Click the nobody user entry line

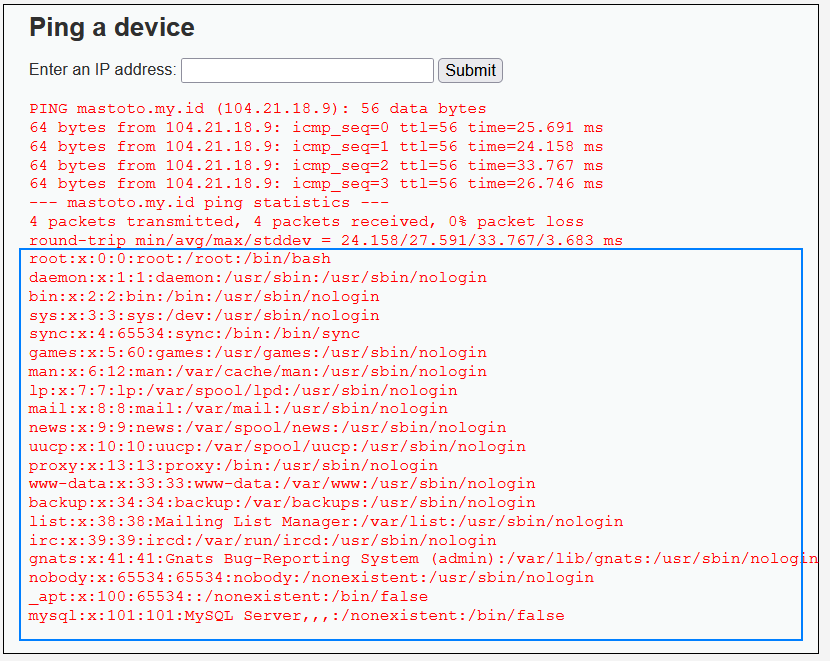click(311, 578)
